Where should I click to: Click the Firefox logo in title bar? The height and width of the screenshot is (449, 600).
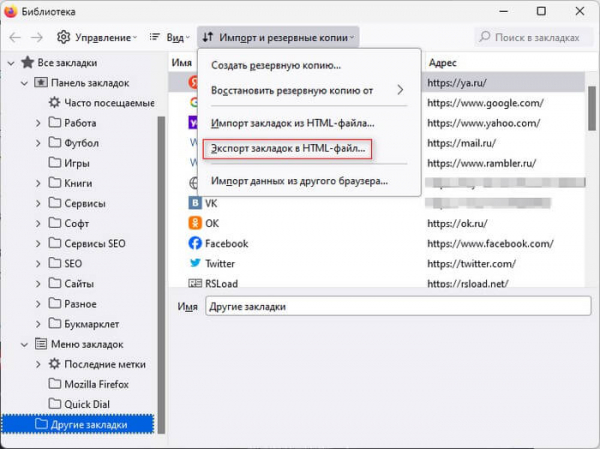click(x=10, y=11)
